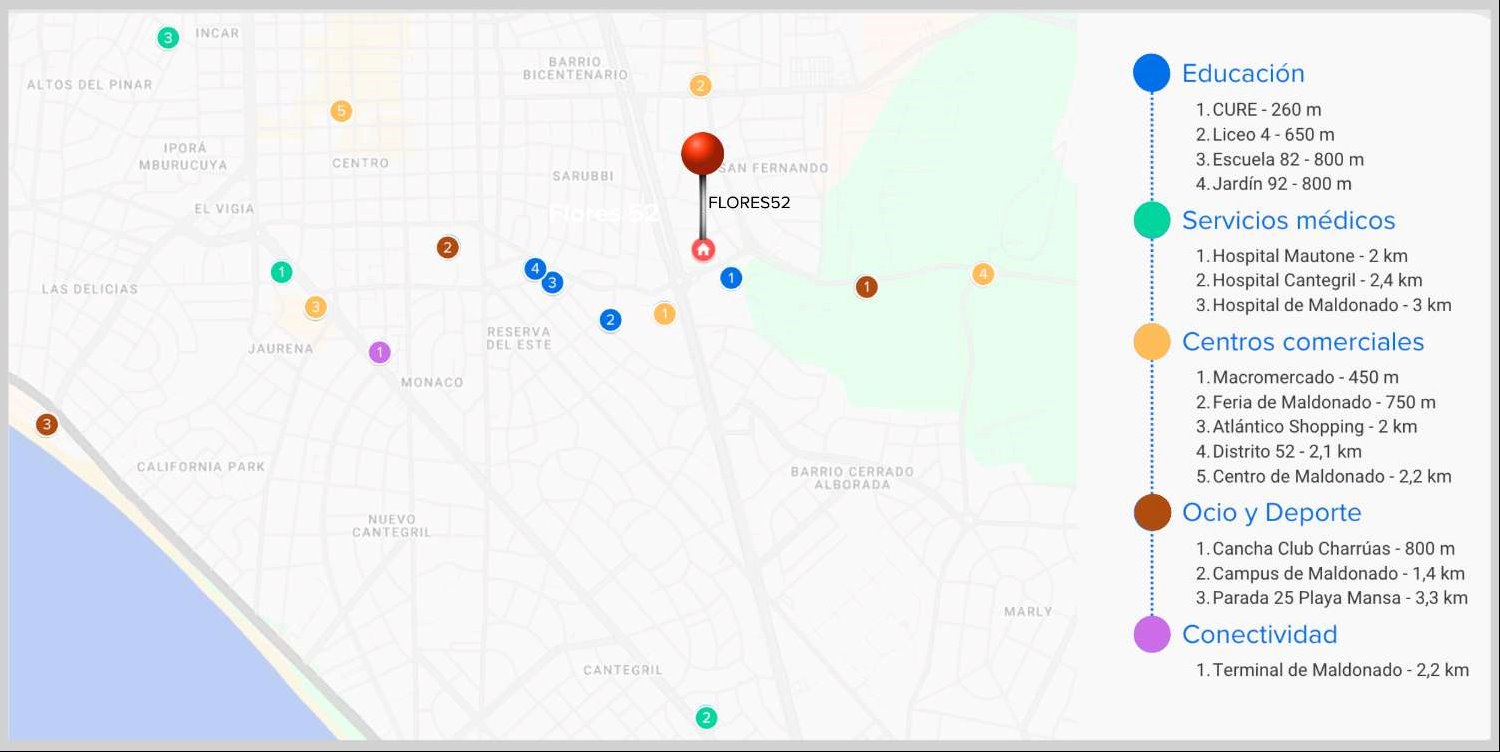Select Terminal de Maldonado - 2,2 km entry
The image size is (1500, 752).
pyautogui.click(x=1332, y=670)
